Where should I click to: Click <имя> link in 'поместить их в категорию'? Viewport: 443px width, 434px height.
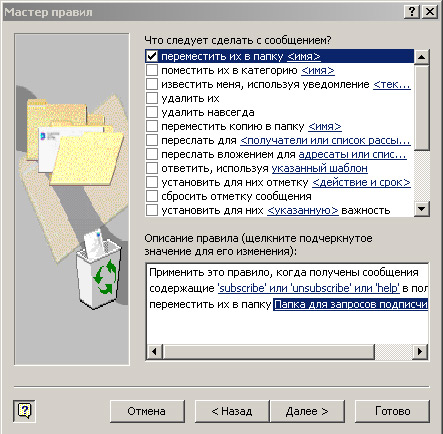(318, 71)
